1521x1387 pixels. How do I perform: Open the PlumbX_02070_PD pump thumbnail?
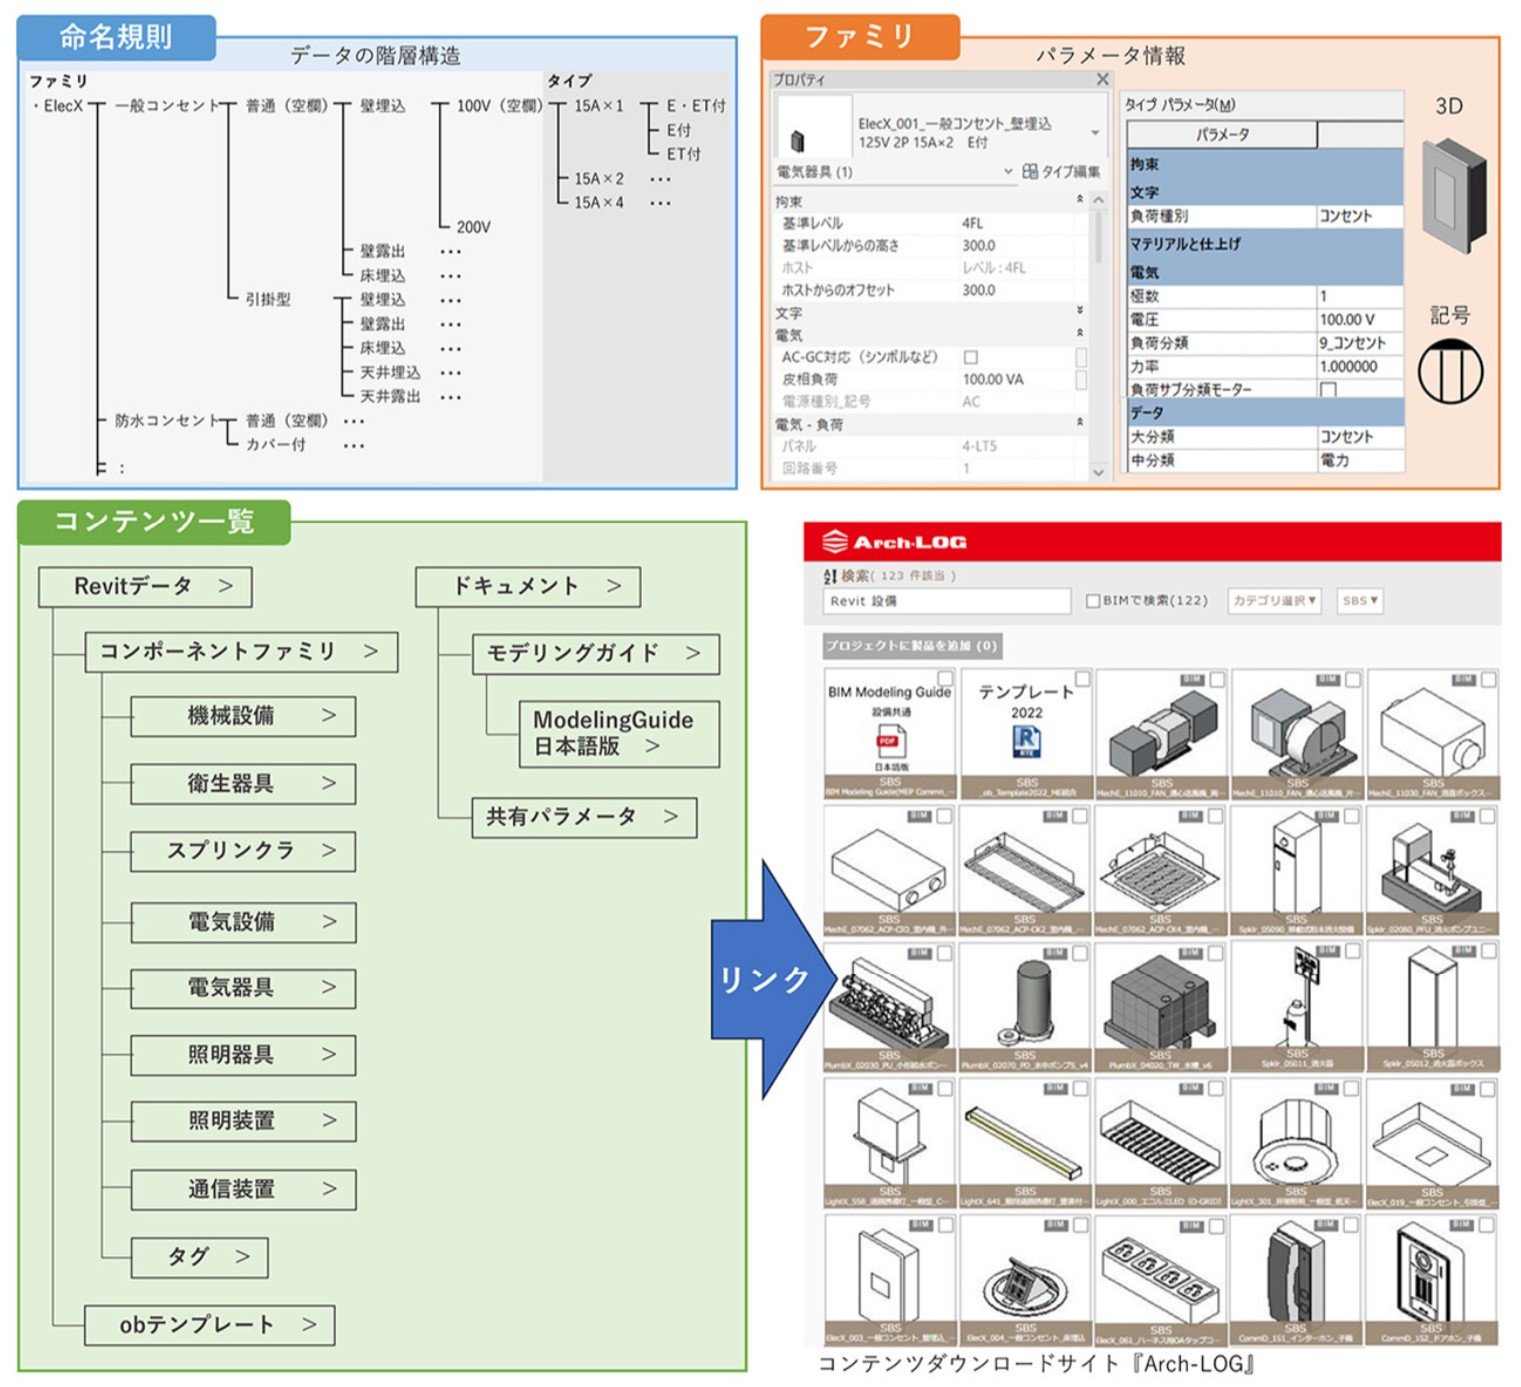[1025, 1007]
